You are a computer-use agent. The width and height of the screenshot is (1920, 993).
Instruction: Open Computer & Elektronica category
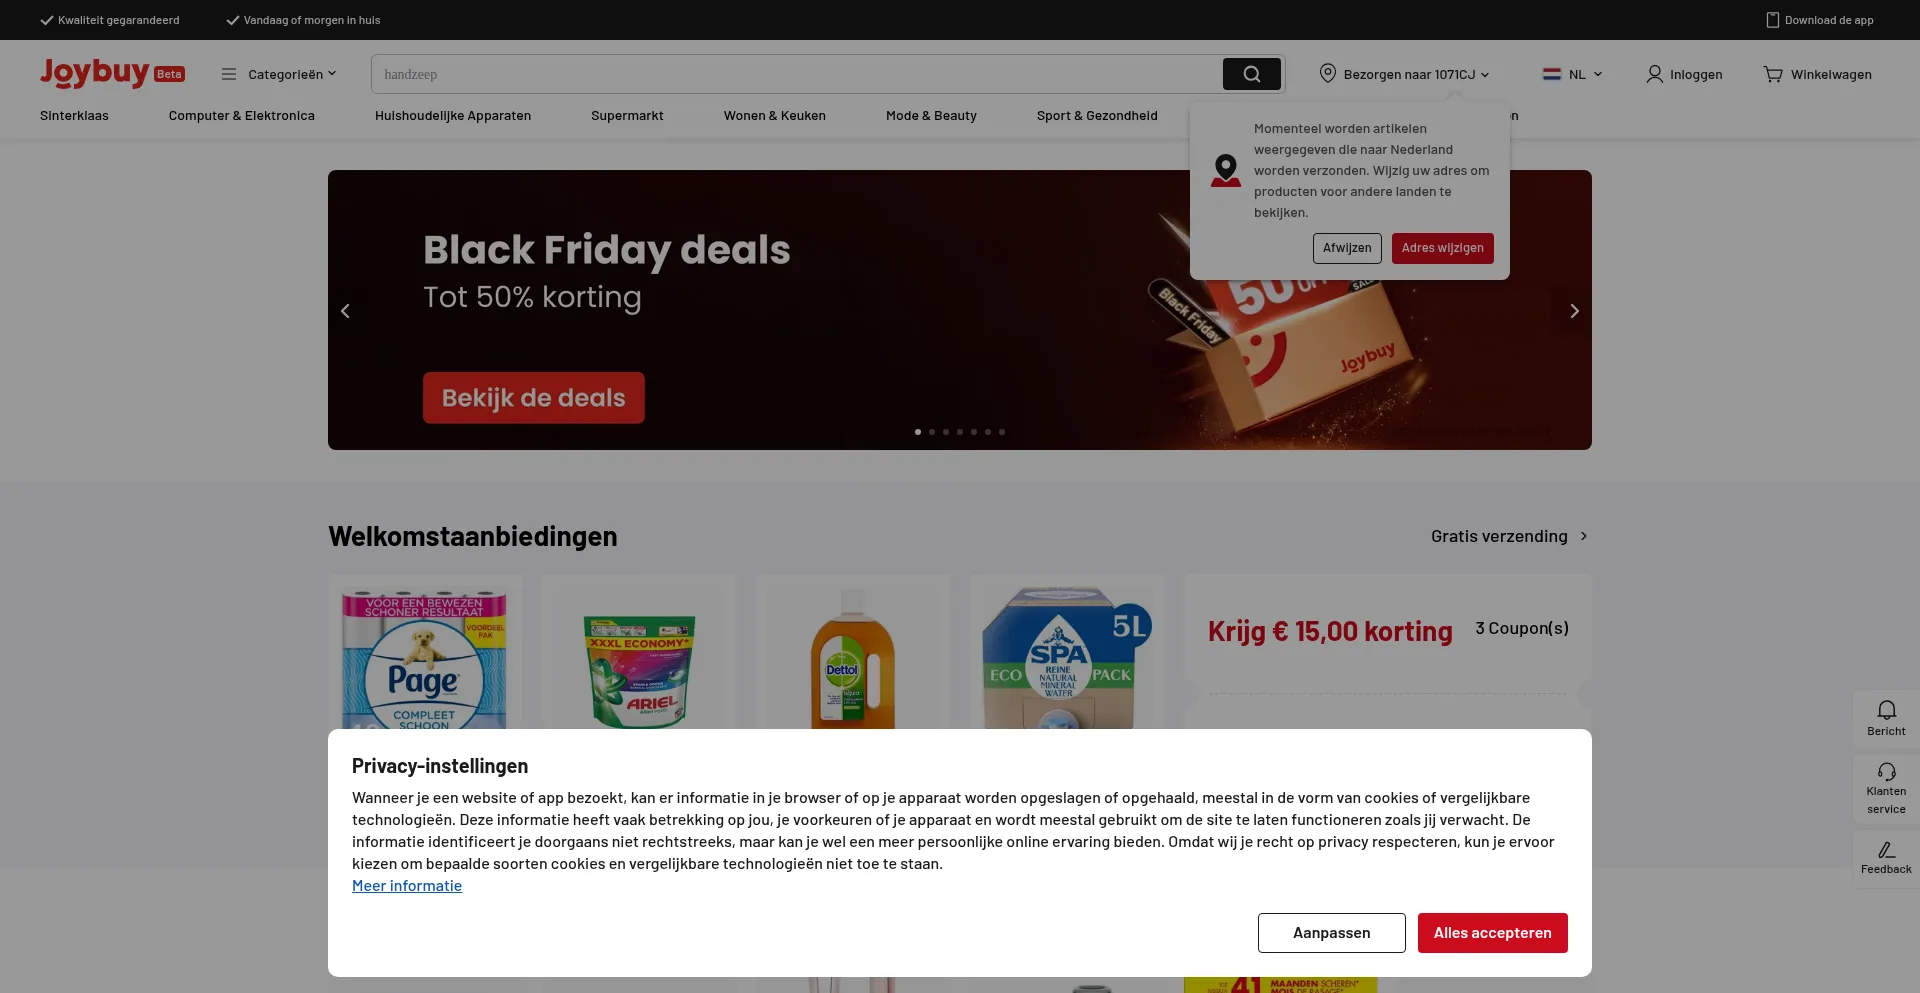click(x=241, y=116)
